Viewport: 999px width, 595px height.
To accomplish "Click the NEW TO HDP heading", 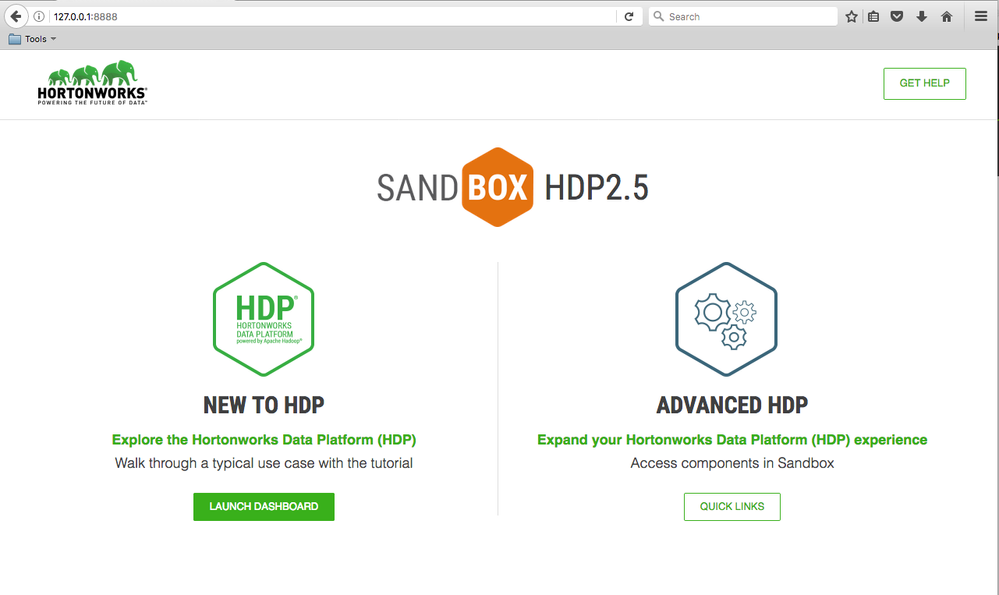I will [264, 405].
